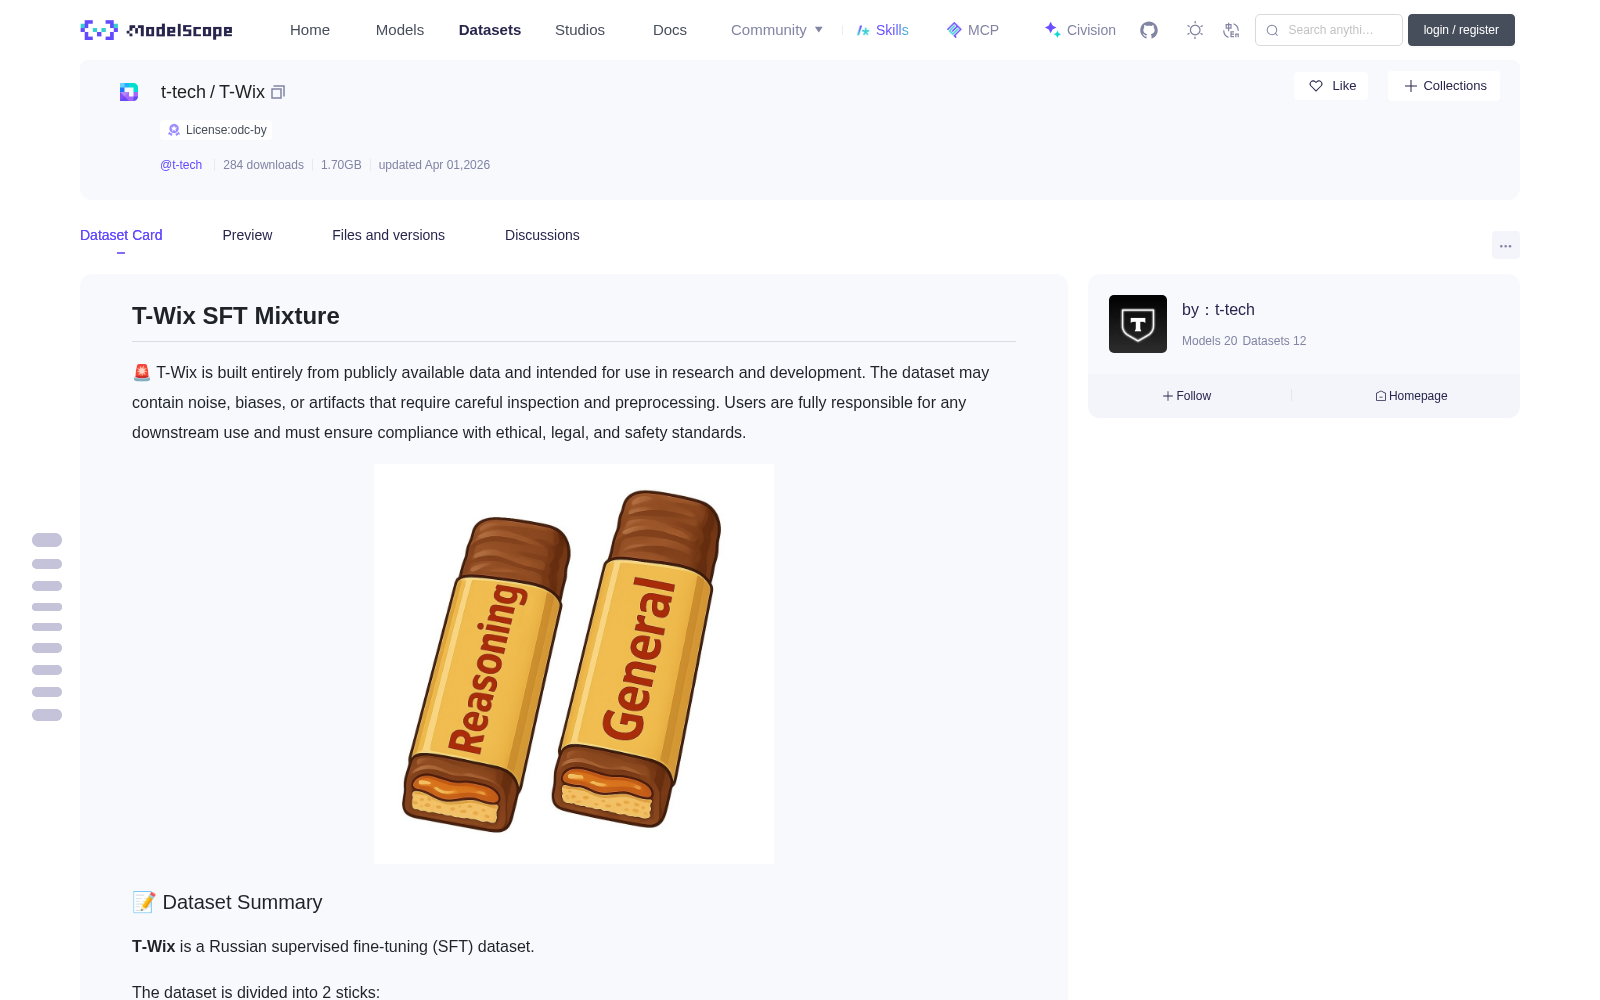Click the 1.70GB size text
The width and height of the screenshot is (1600, 1000).
[341, 165]
